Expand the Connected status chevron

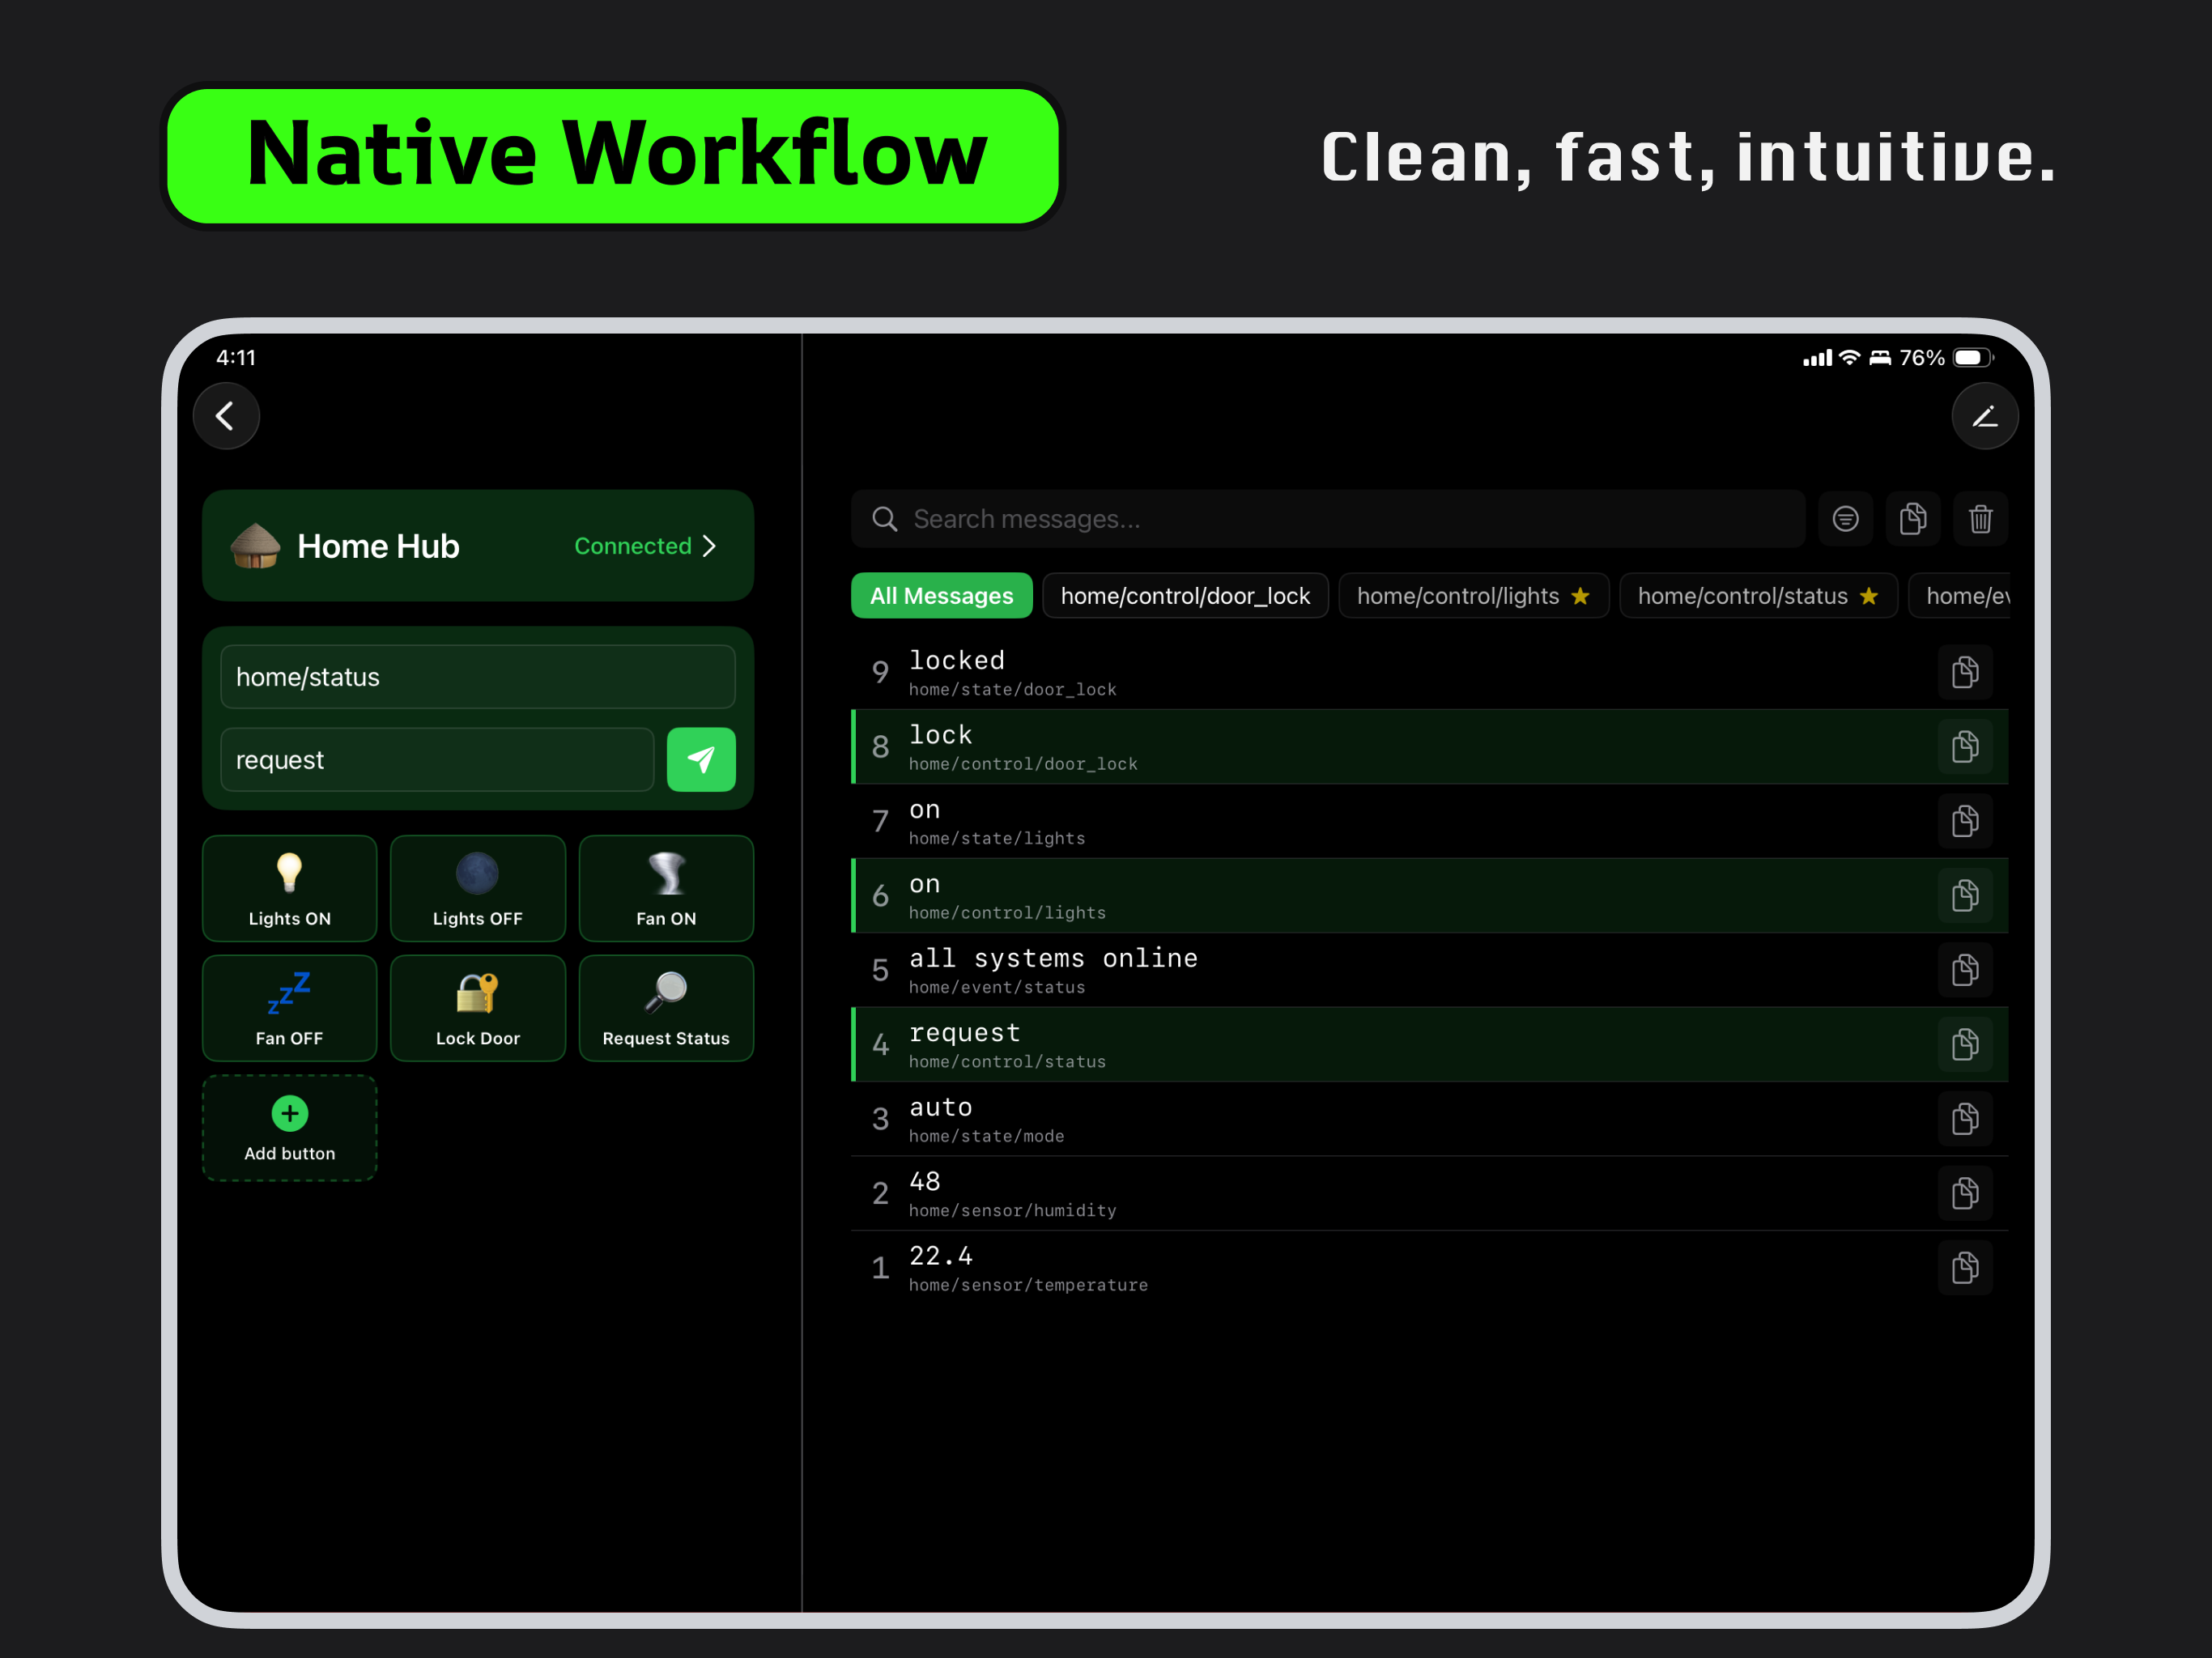pyautogui.click(x=709, y=546)
